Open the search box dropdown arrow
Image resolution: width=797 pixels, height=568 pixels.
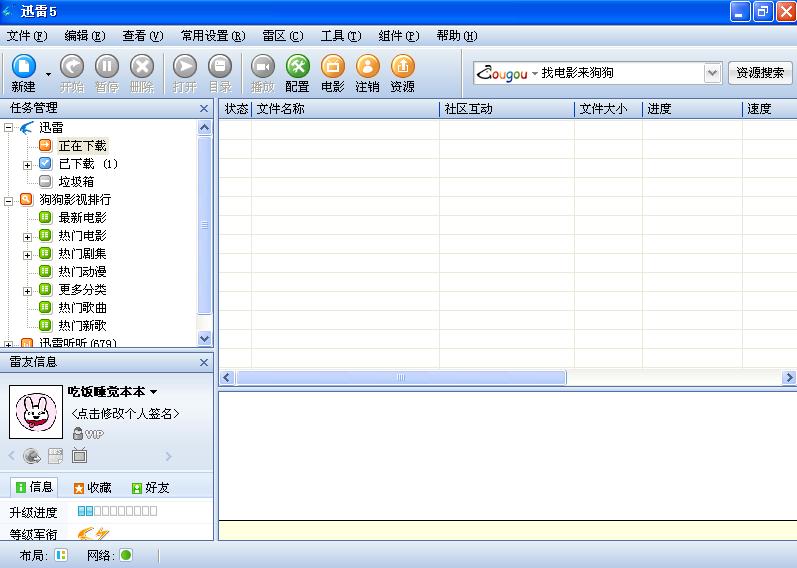tap(713, 73)
